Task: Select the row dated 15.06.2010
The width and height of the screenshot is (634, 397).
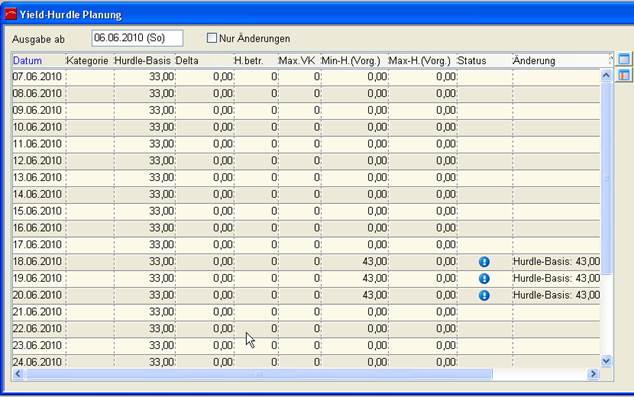Action: click(x=306, y=211)
